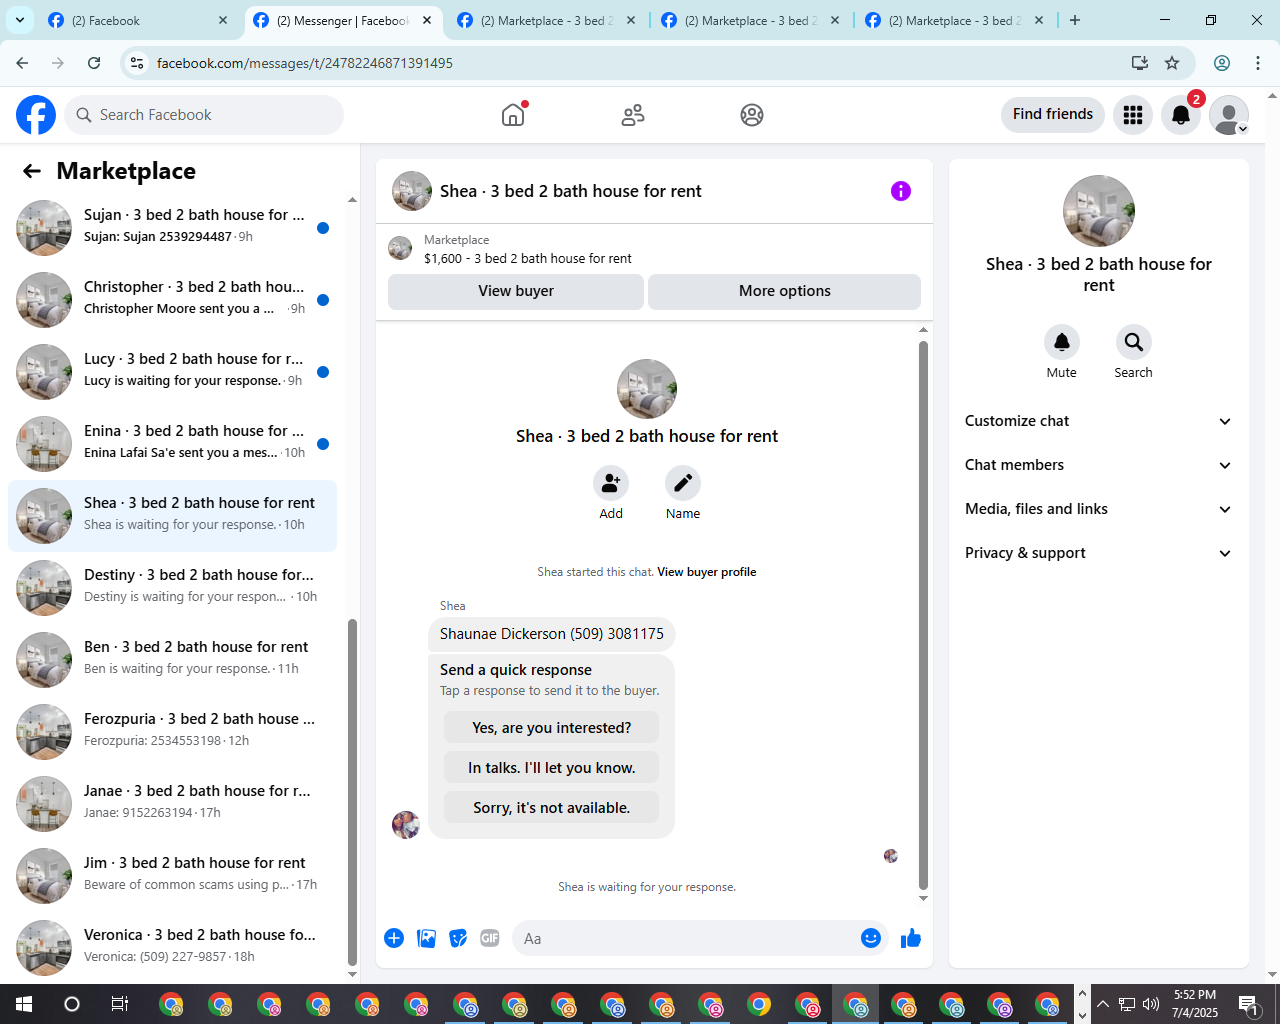Edit the chat name with pencil icon
Viewport: 1280px width, 1024px height.
click(x=683, y=483)
